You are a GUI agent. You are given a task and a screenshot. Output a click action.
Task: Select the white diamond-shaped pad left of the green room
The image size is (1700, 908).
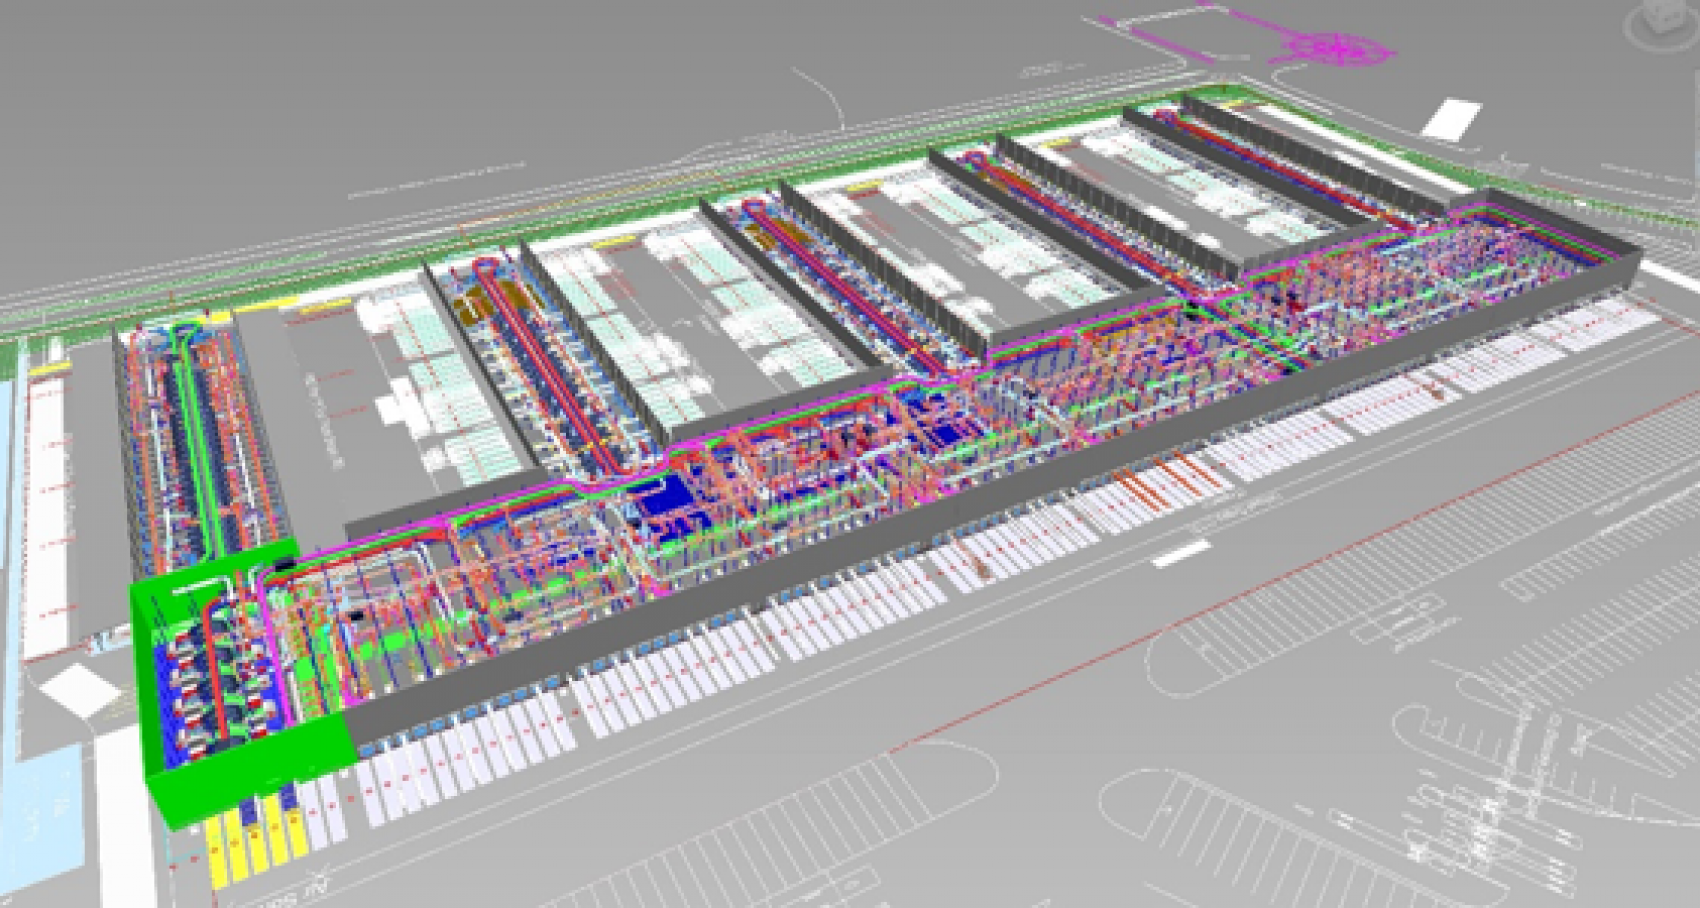tap(80, 690)
